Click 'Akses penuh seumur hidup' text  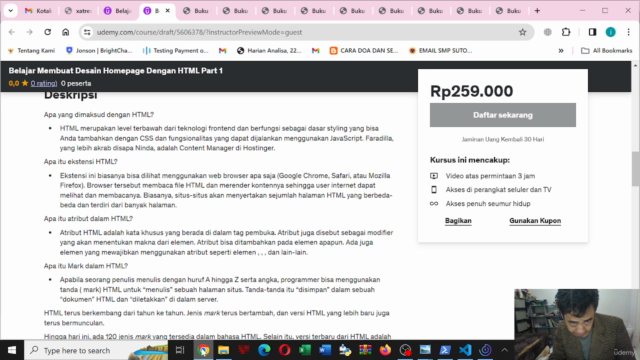(x=488, y=204)
